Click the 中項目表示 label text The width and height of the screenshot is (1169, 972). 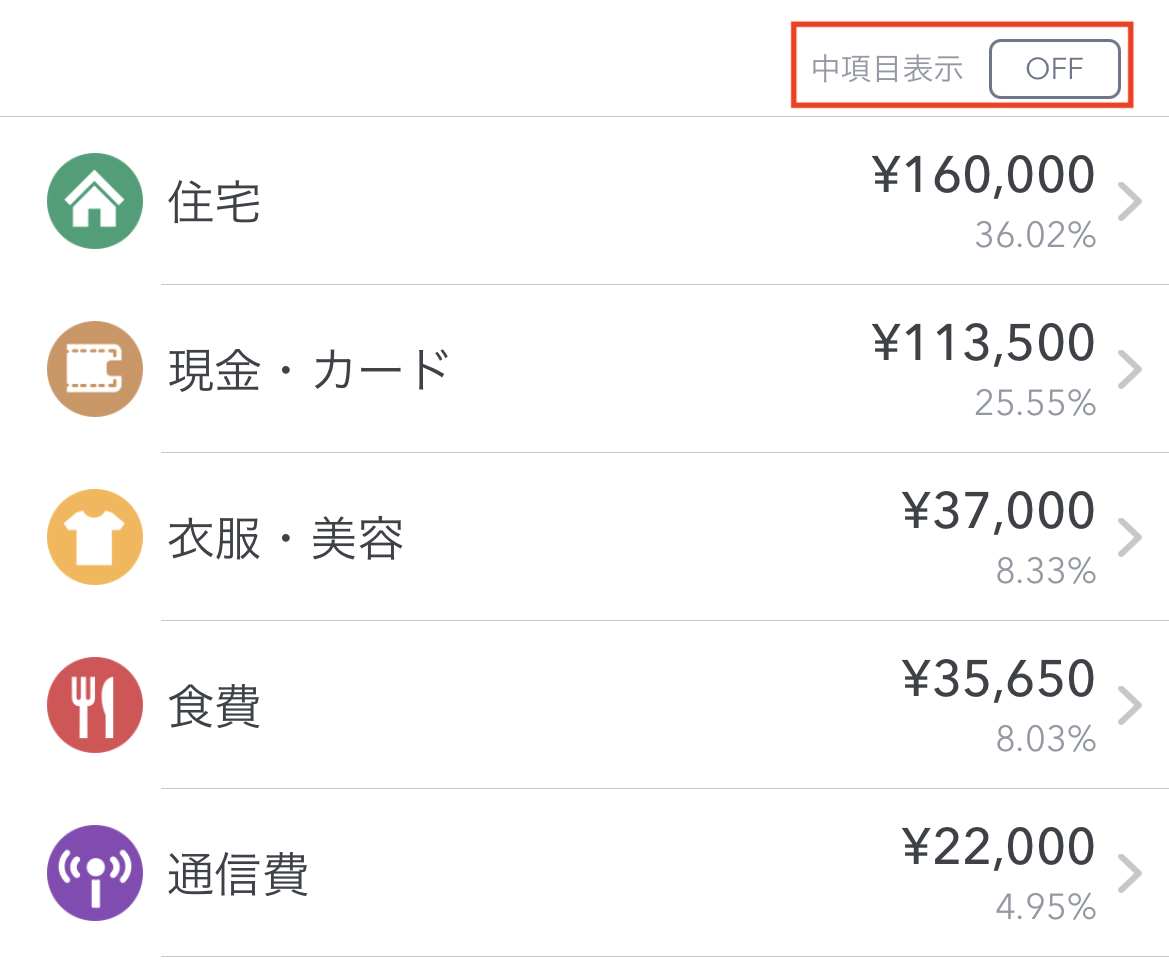coord(887,69)
